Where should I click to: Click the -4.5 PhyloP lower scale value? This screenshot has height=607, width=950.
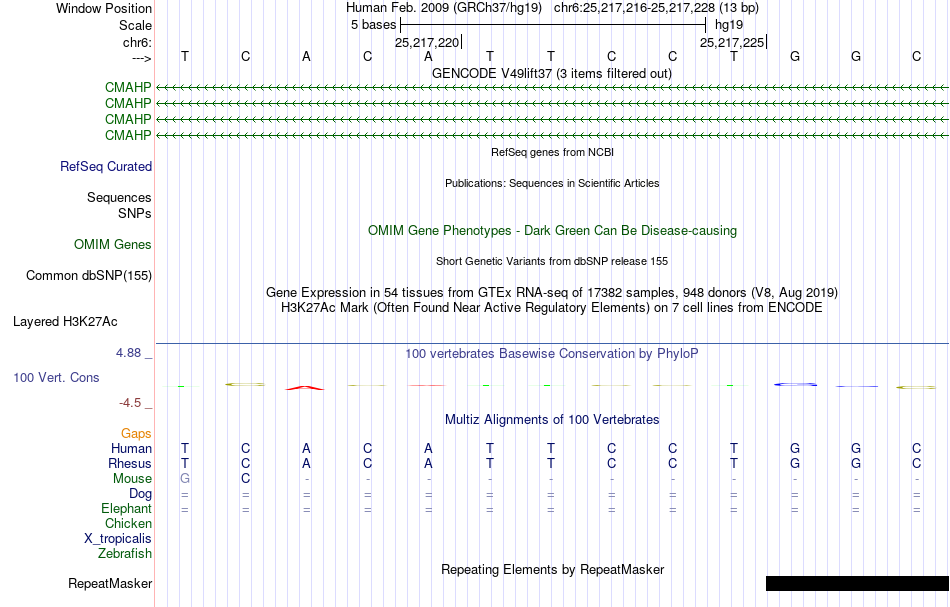[x=130, y=403]
